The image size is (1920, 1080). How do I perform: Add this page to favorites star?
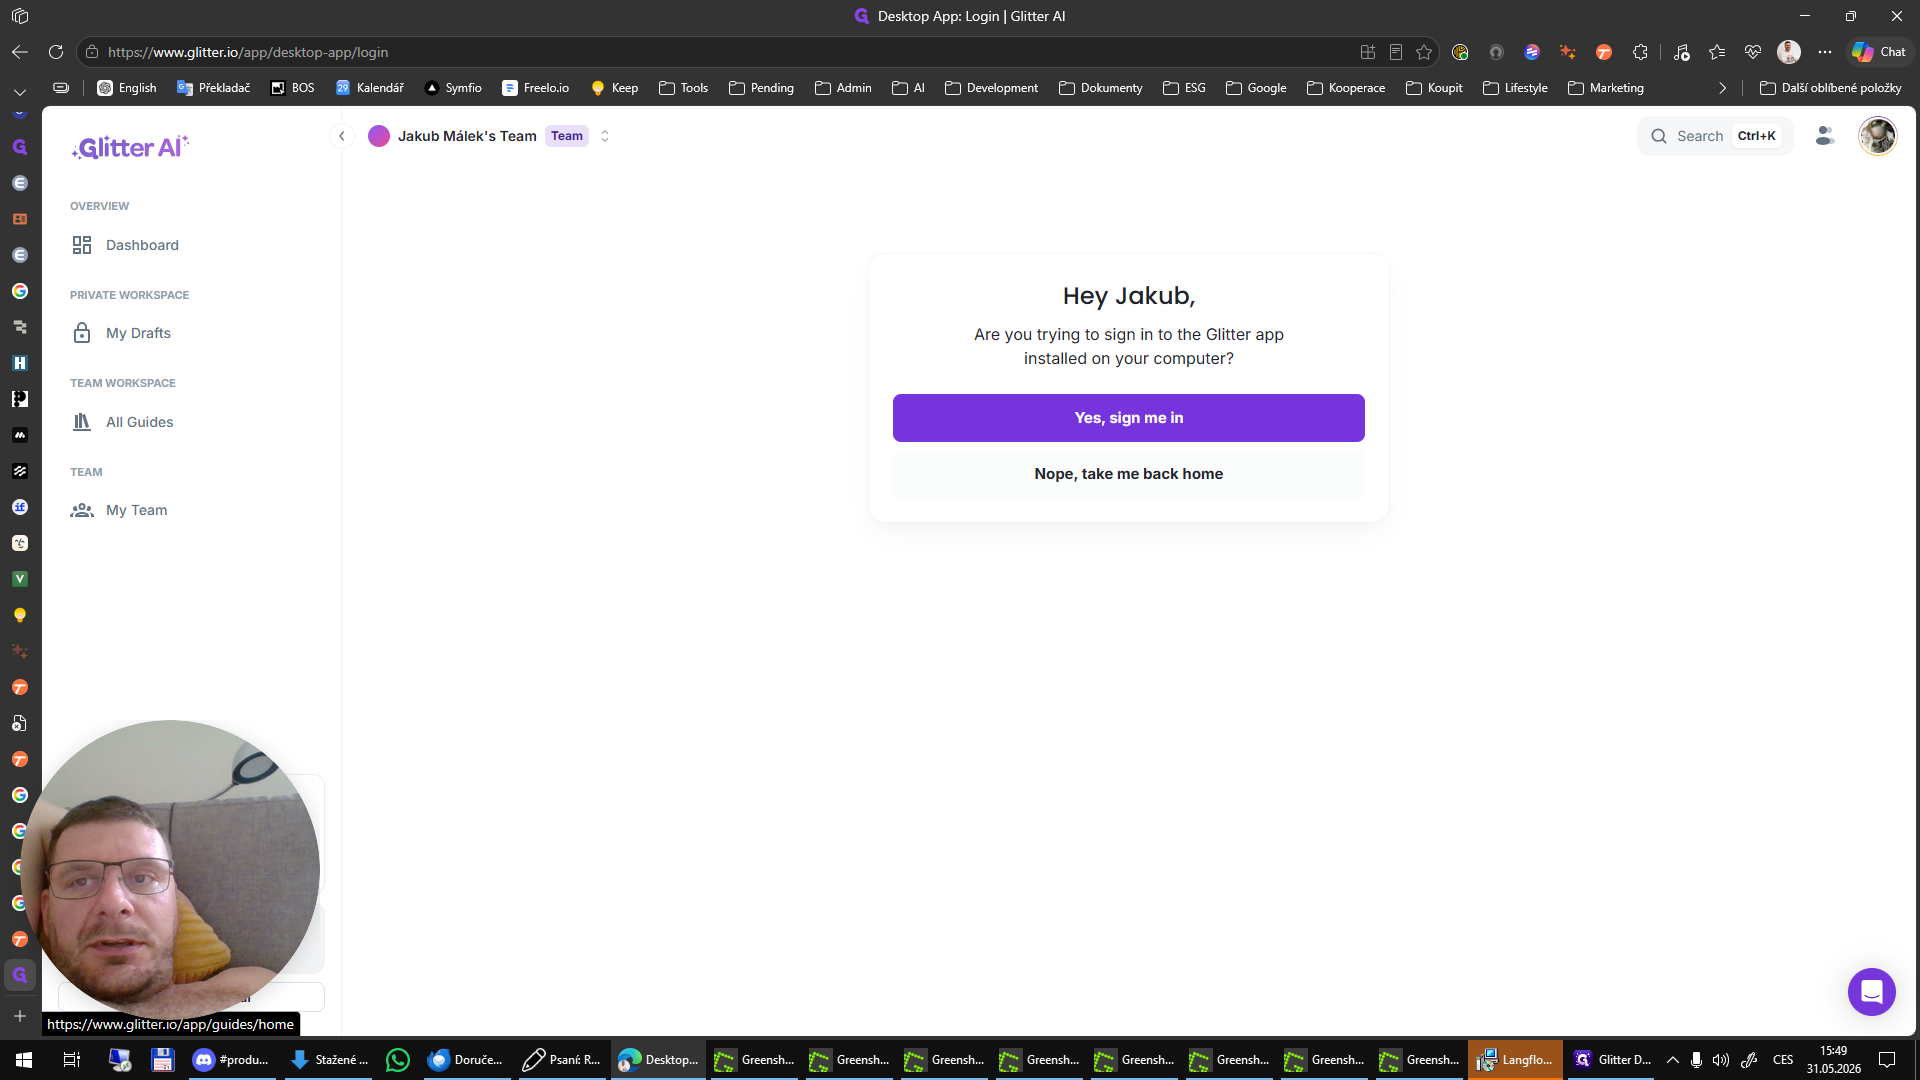[1424, 52]
